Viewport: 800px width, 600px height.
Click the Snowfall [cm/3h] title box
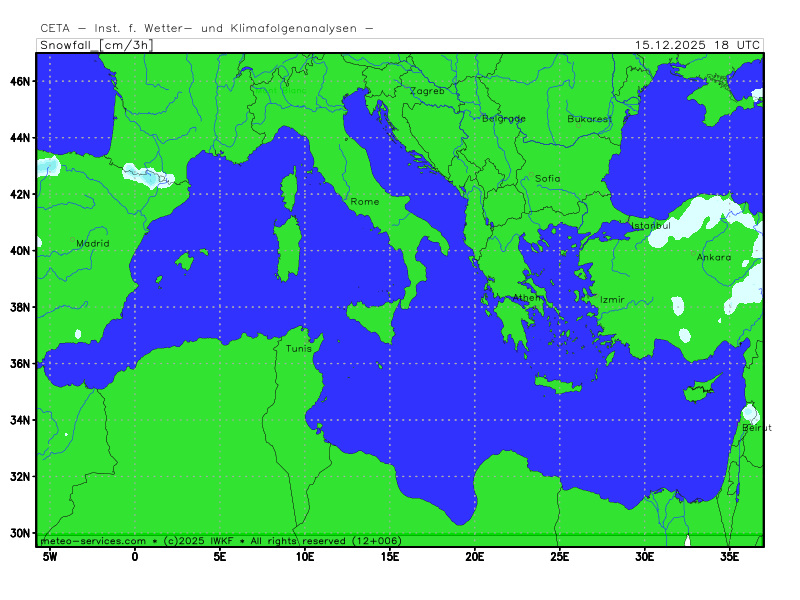[95, 45]
